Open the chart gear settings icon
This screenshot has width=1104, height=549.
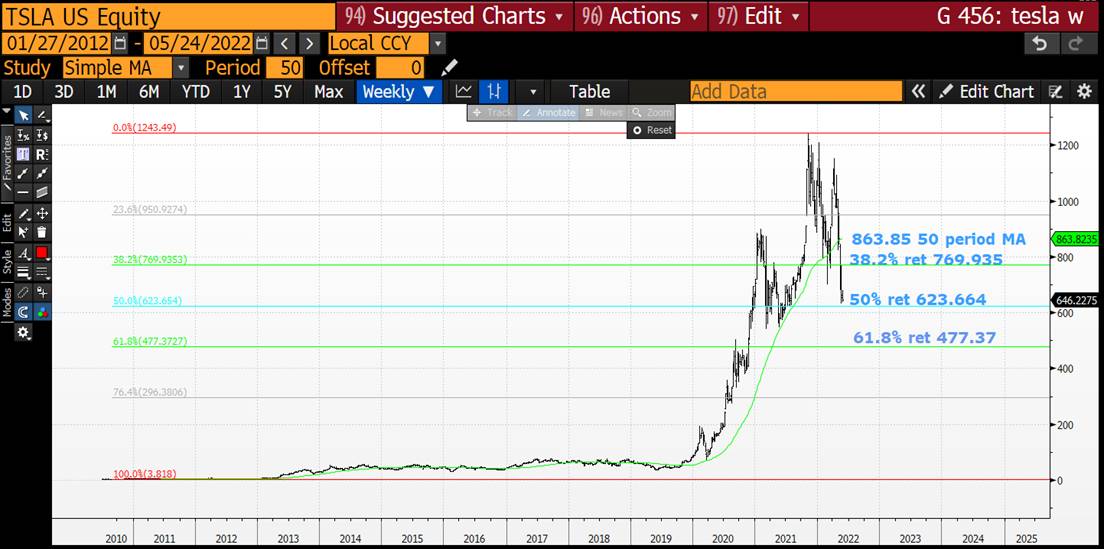pyautogui.click(x=1084, y=92)
